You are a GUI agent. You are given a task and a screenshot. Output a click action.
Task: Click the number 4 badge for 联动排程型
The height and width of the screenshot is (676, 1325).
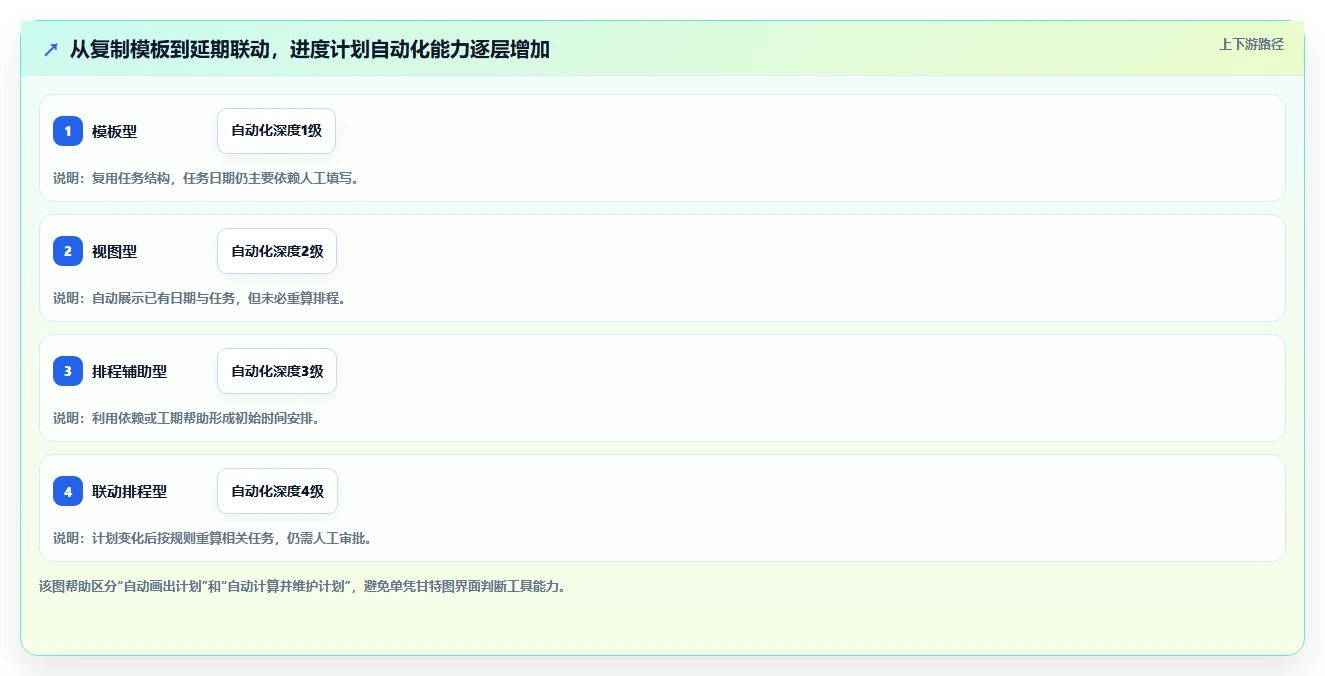pyautogui.click(x=68, y=491)
